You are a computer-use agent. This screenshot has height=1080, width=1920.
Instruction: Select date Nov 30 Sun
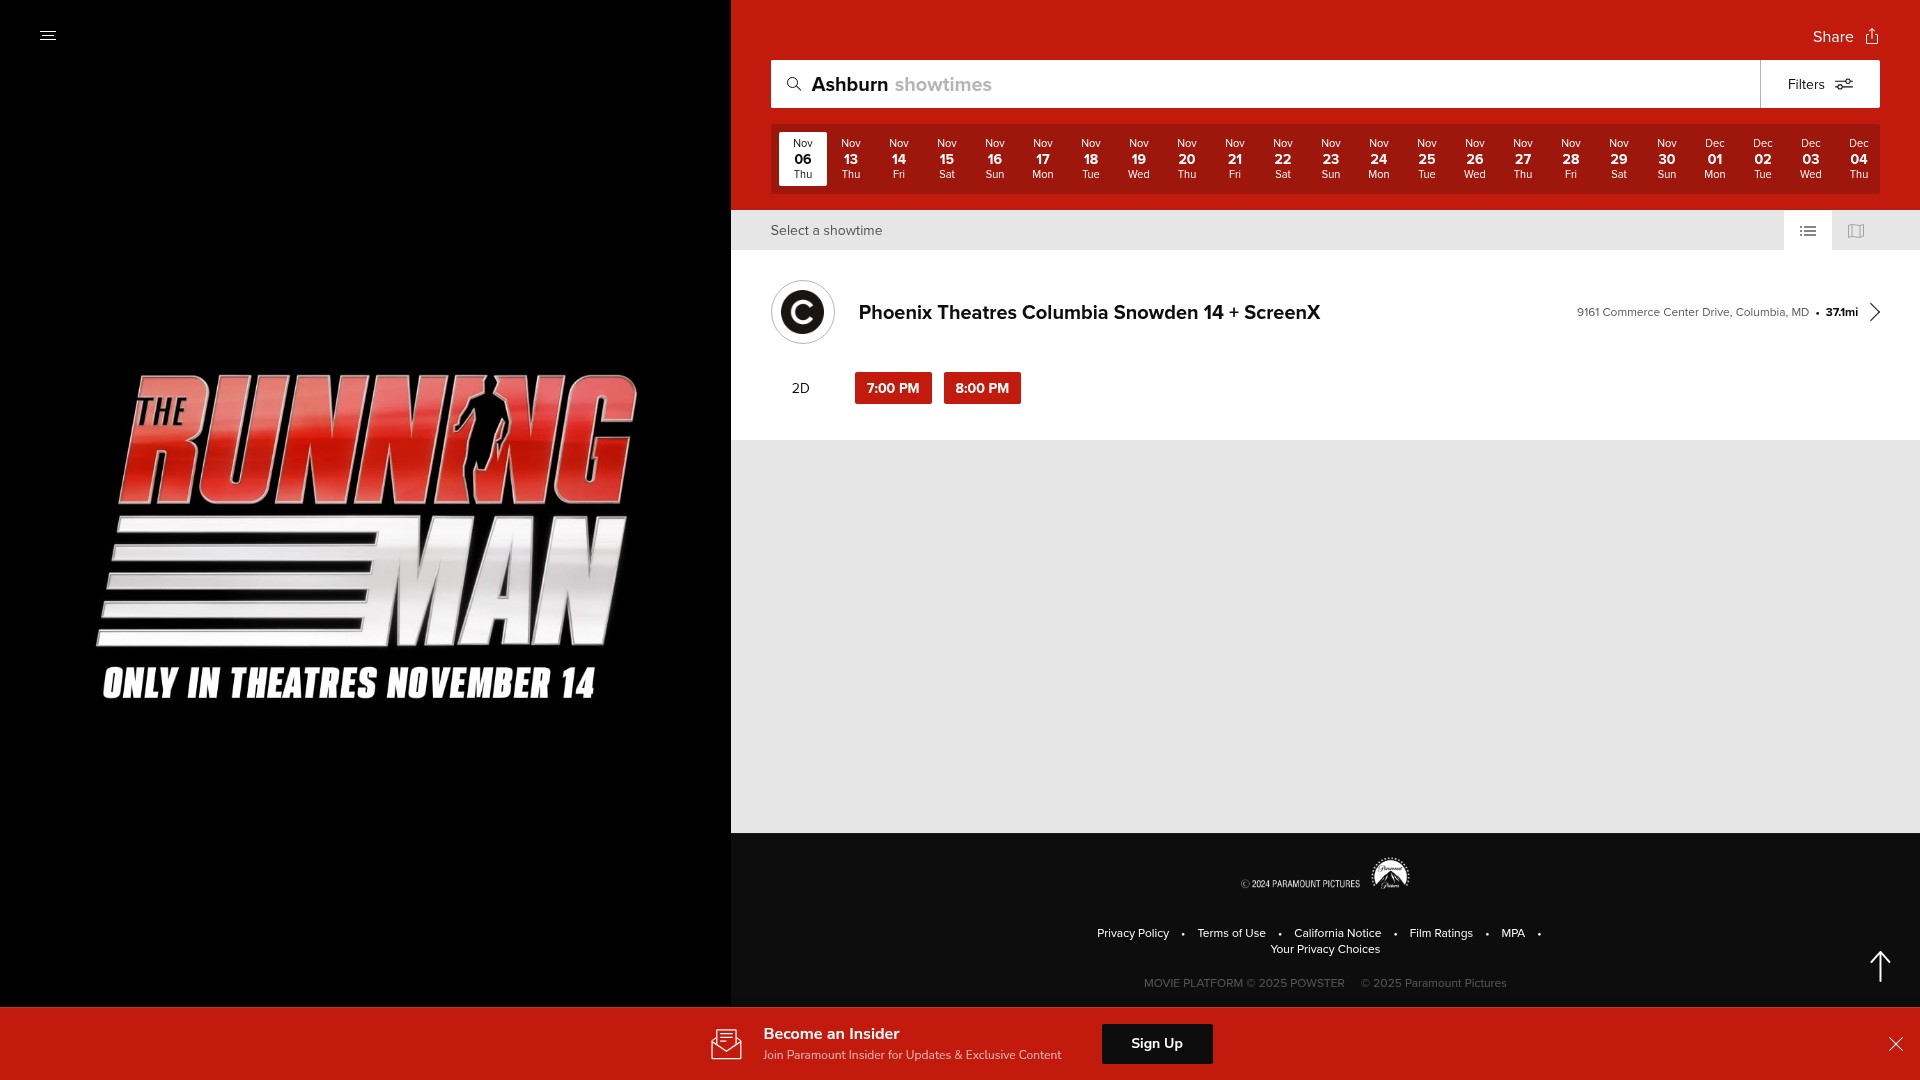[1667, 159]
